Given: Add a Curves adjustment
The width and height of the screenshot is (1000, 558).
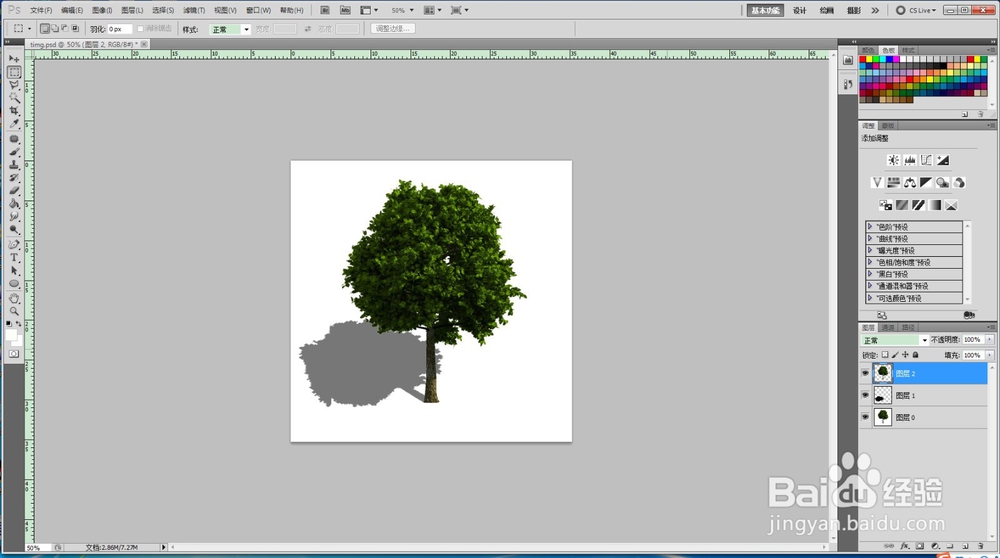Looking at the screenshot, I should (x=926, y=160).
